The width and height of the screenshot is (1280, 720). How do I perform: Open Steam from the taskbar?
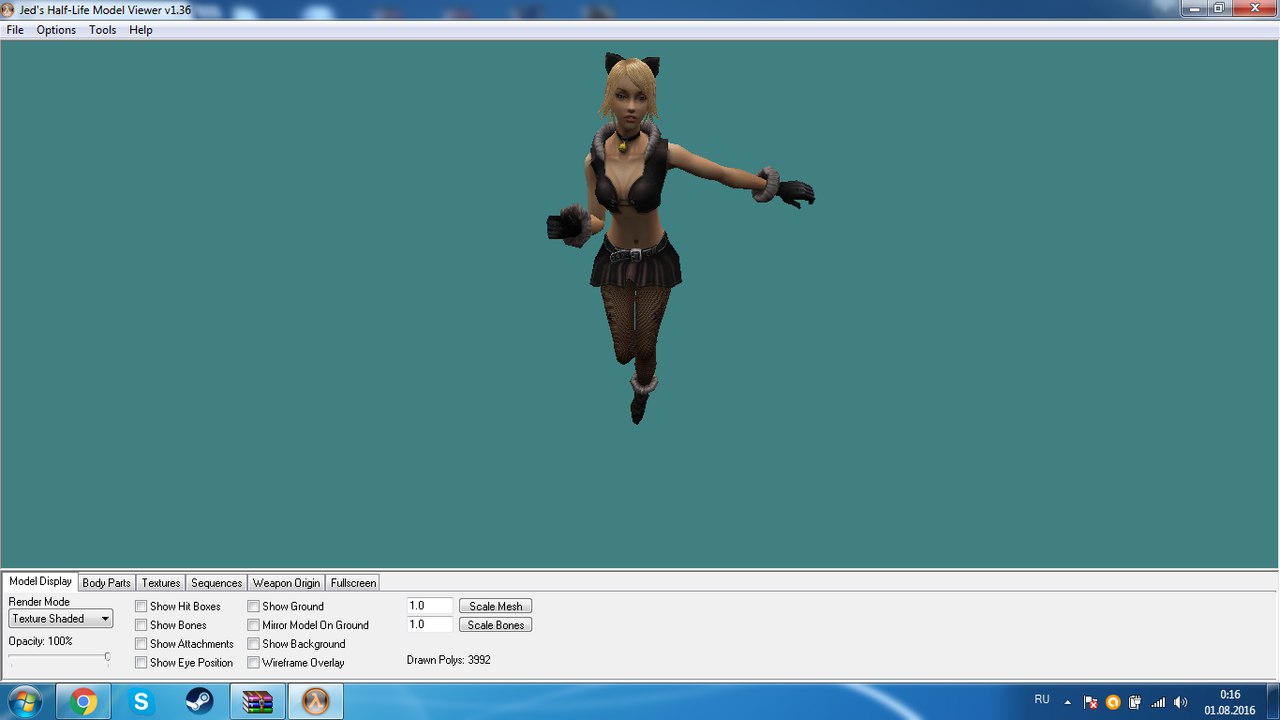[x=199, y=701]
